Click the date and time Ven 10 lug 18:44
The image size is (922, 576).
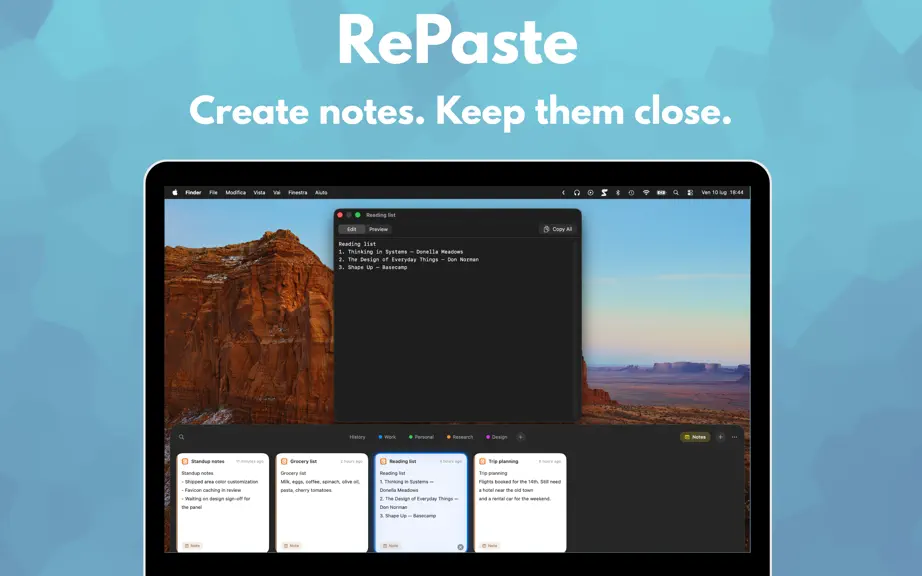click(x=722, y=192)
